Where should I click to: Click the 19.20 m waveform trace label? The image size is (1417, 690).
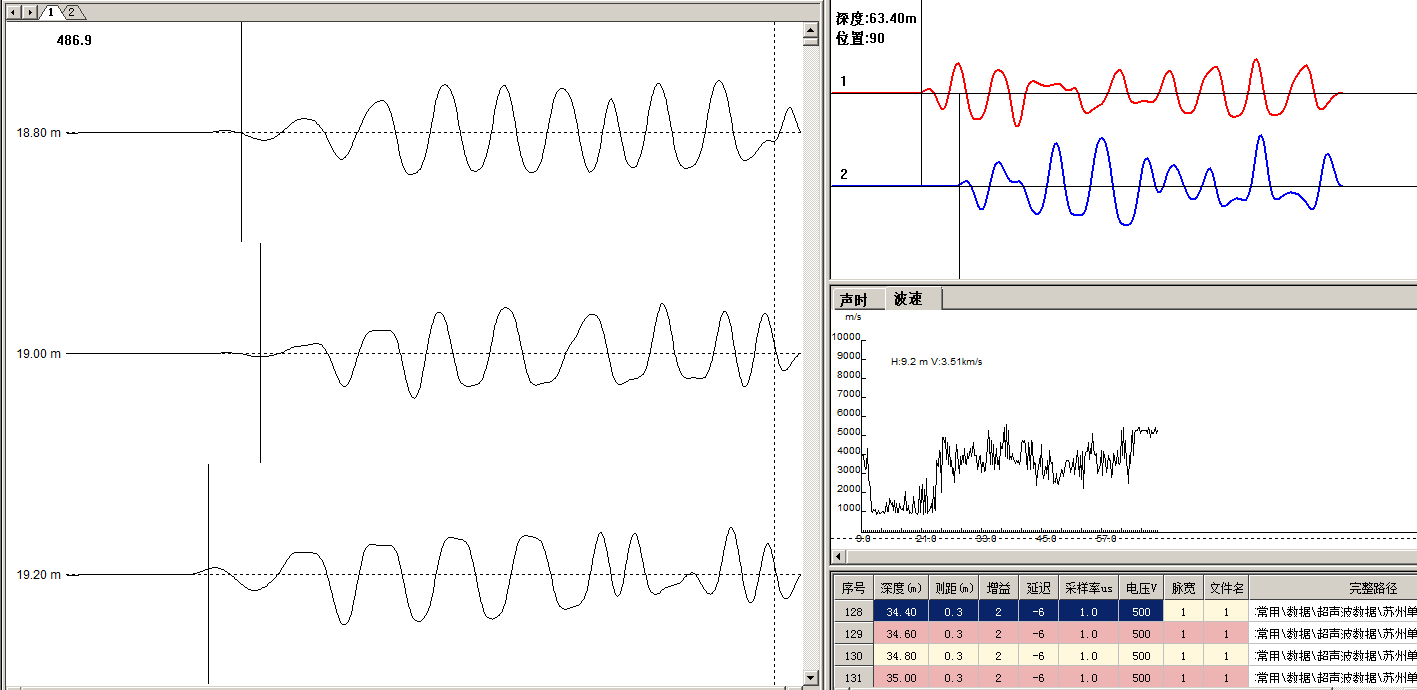click(x=38, y=575)
